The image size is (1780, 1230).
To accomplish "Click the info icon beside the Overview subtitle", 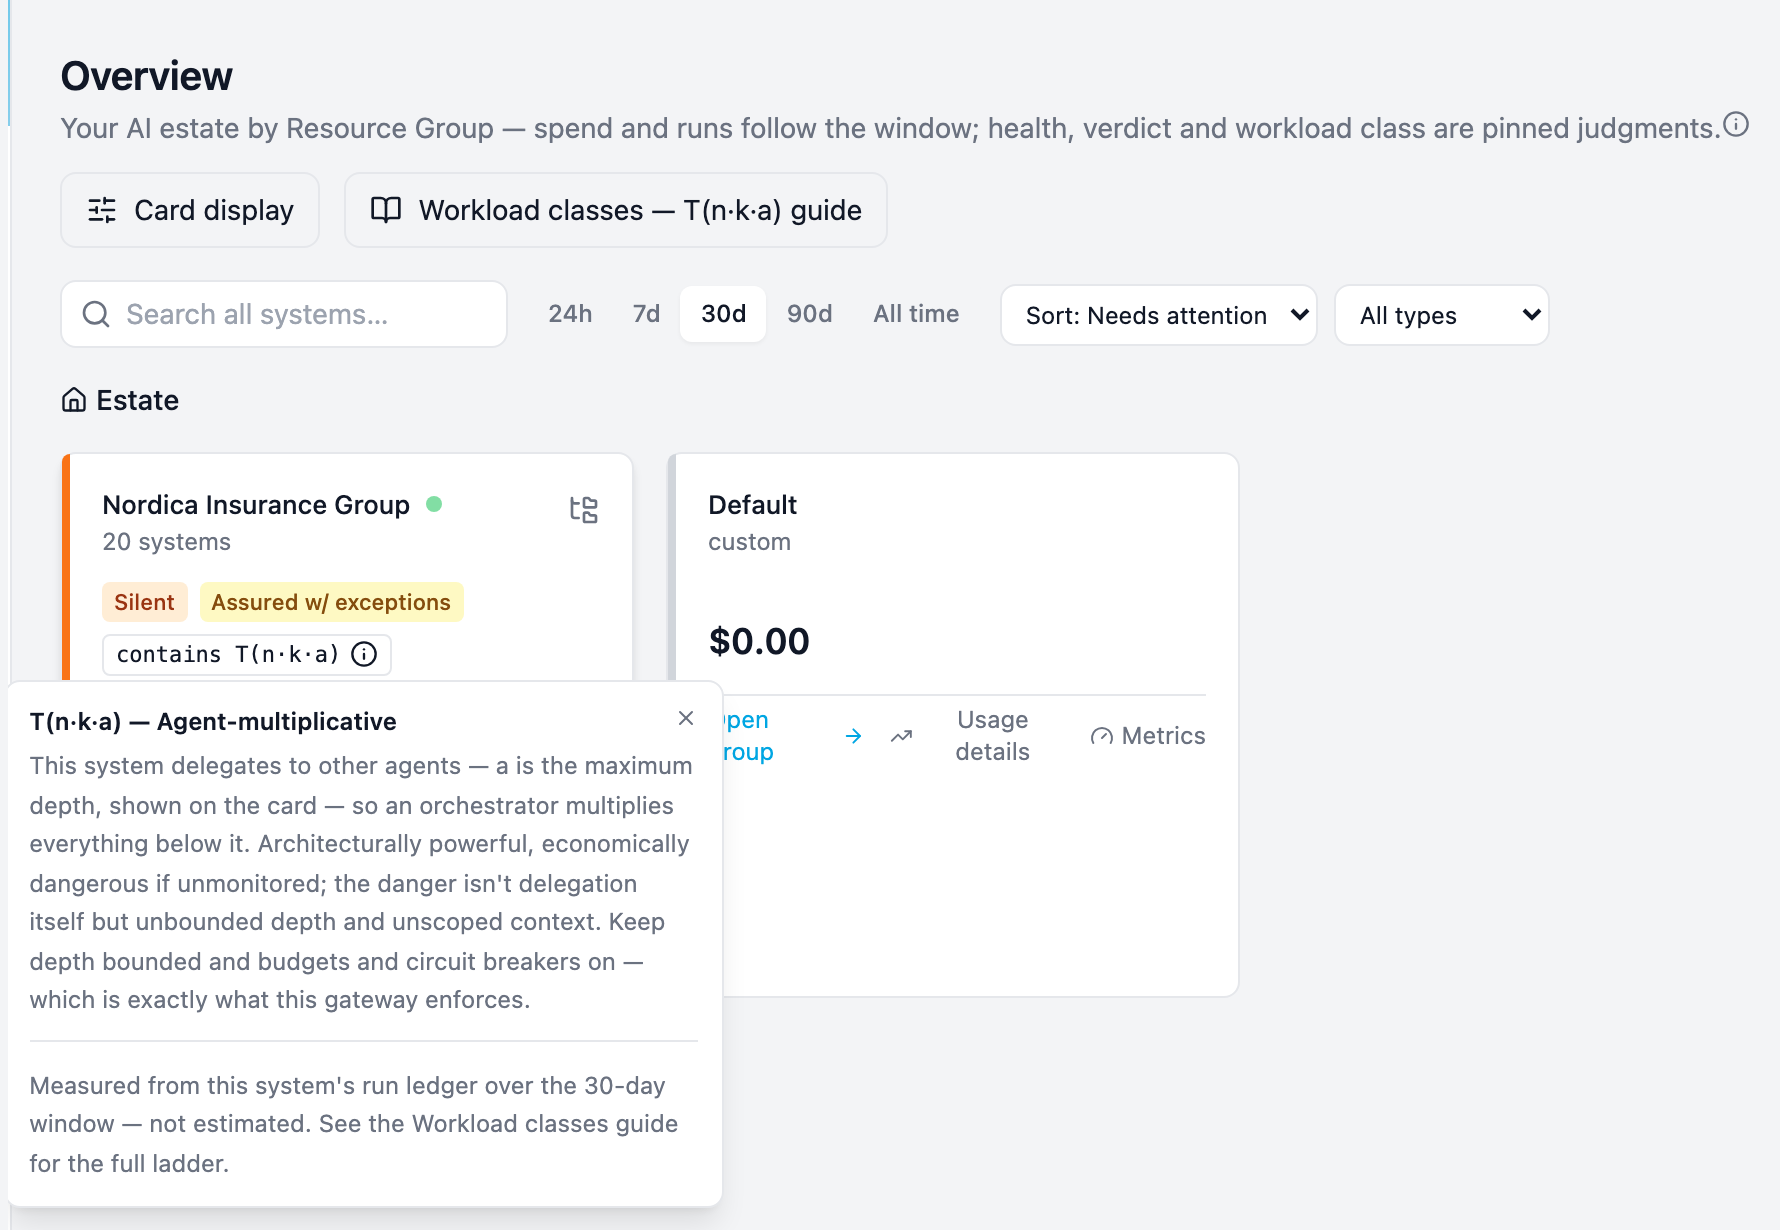I will tap(1736, 125).
